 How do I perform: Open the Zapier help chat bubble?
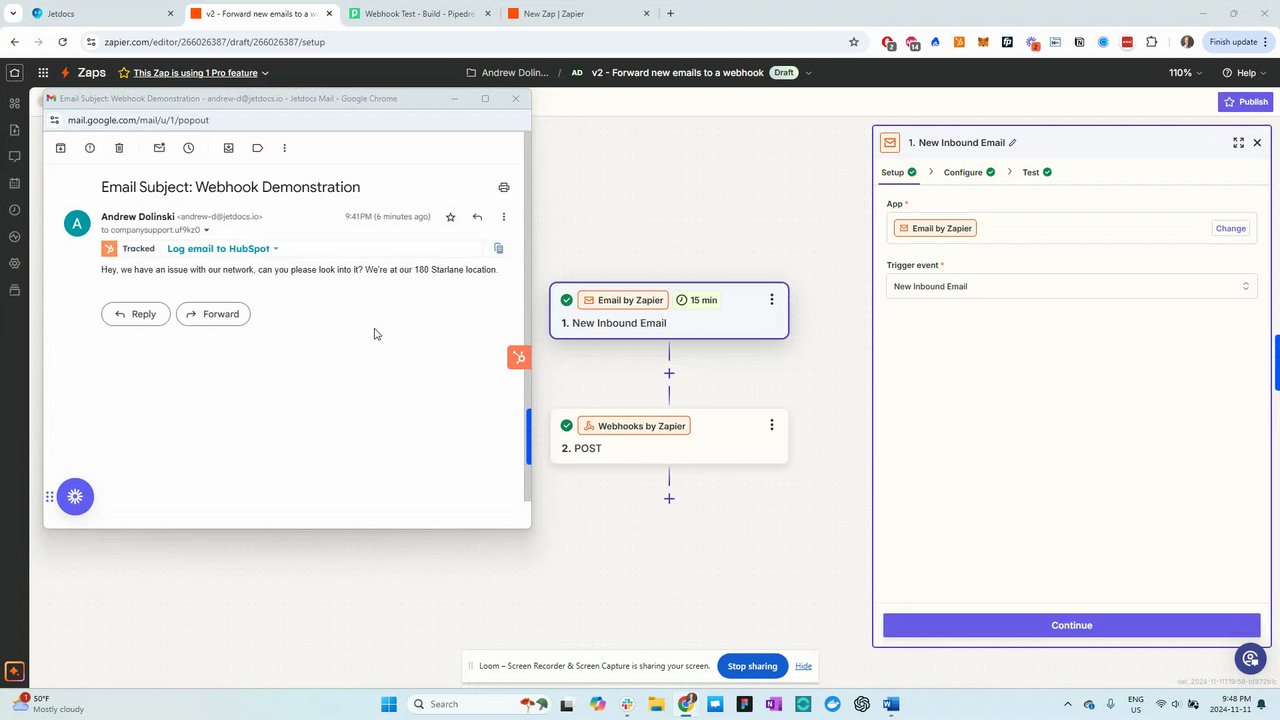point(1249,658)
